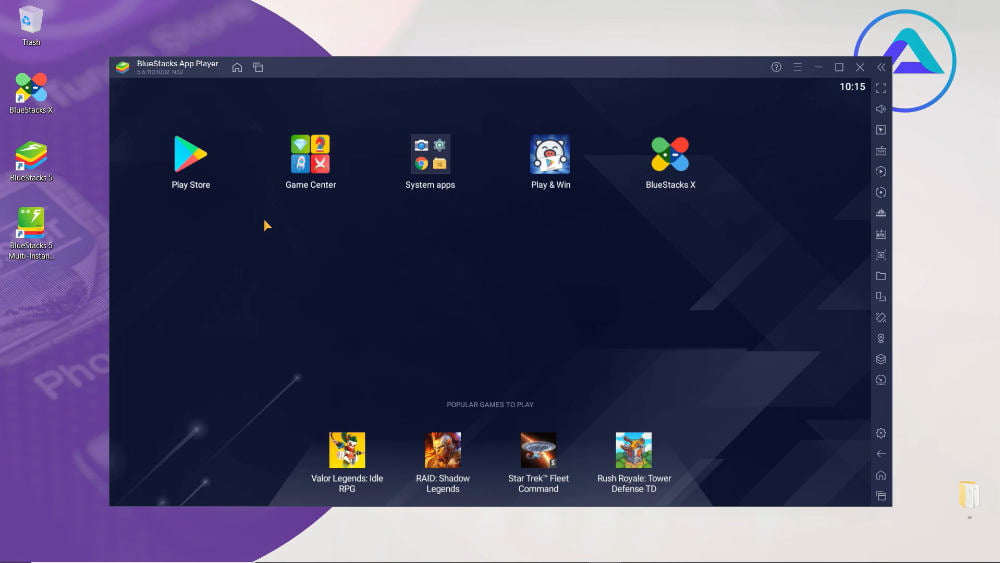Click the folder media manager icon
The width and height of the screenshot is (1000, 563).
click(x=881, y=276)
